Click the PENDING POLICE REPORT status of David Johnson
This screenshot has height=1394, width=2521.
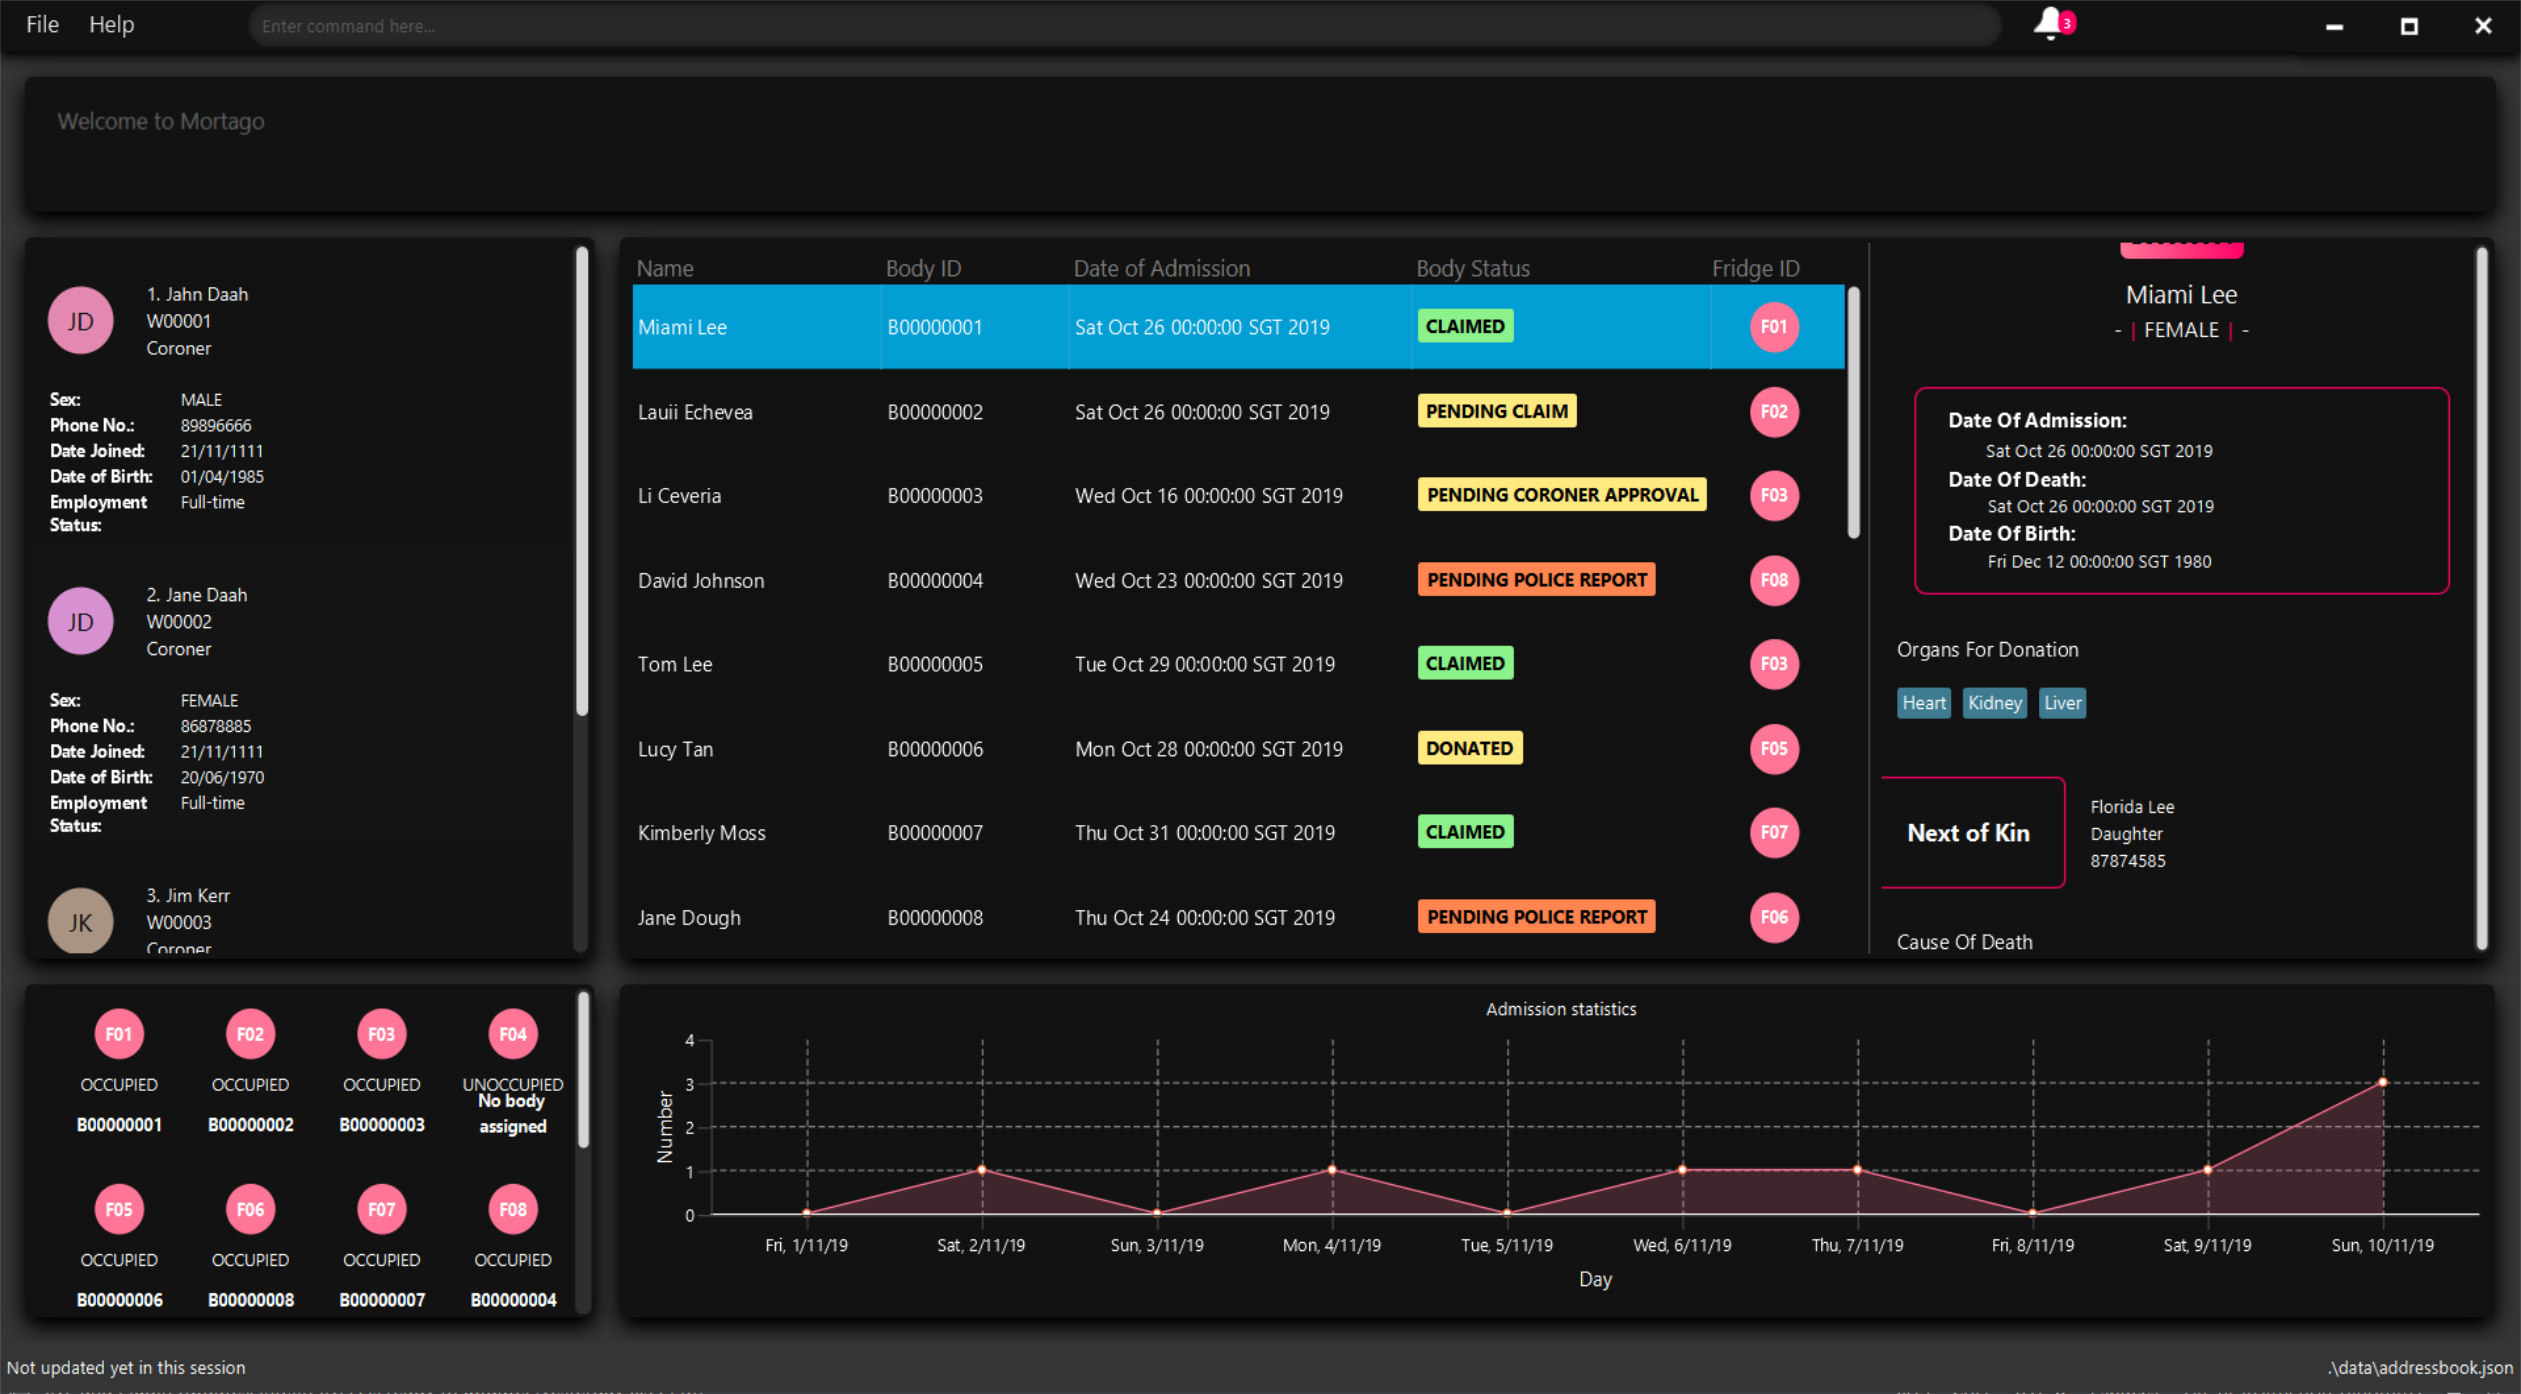pyautogui.click(x=1535, y=580)
